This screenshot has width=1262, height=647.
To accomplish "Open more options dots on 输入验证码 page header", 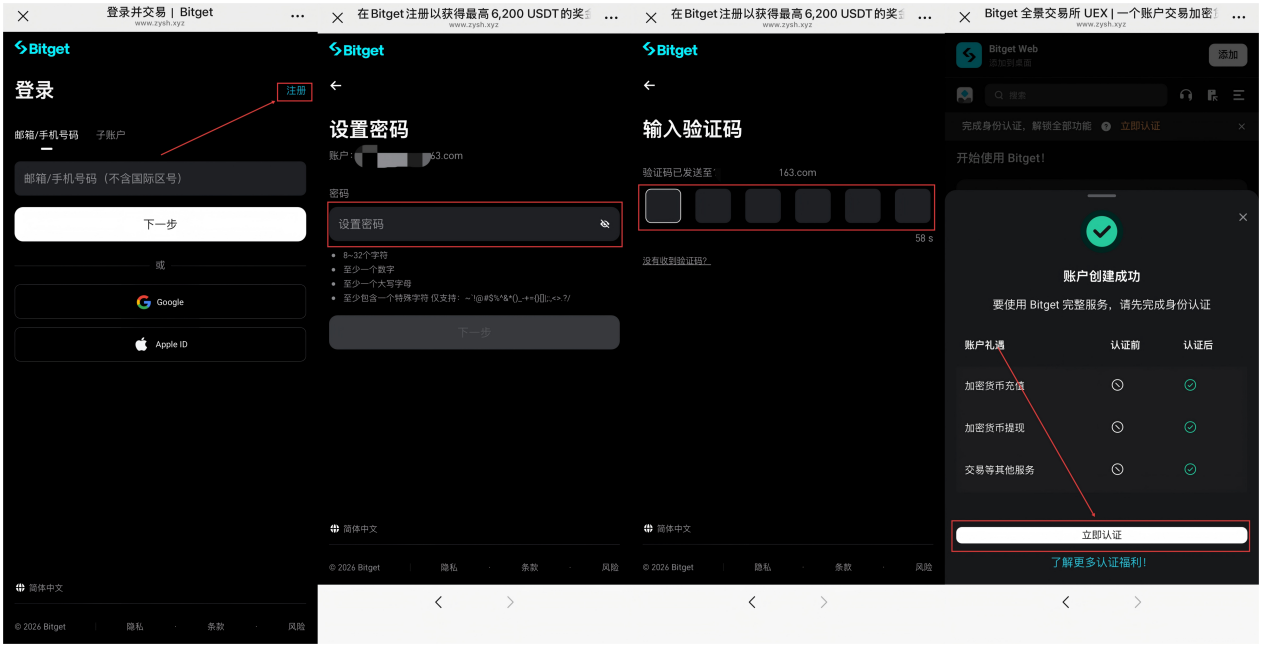I will (x=925, y=18).
